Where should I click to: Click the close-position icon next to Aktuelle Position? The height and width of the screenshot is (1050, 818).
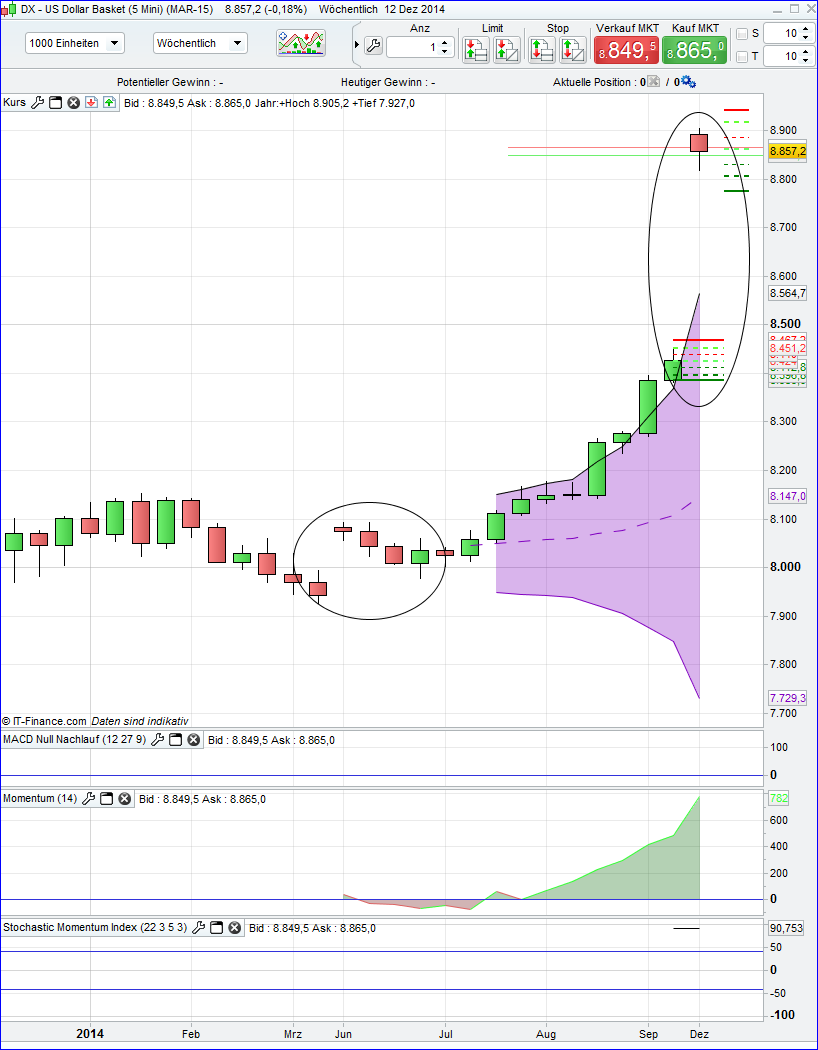[653, 82]
